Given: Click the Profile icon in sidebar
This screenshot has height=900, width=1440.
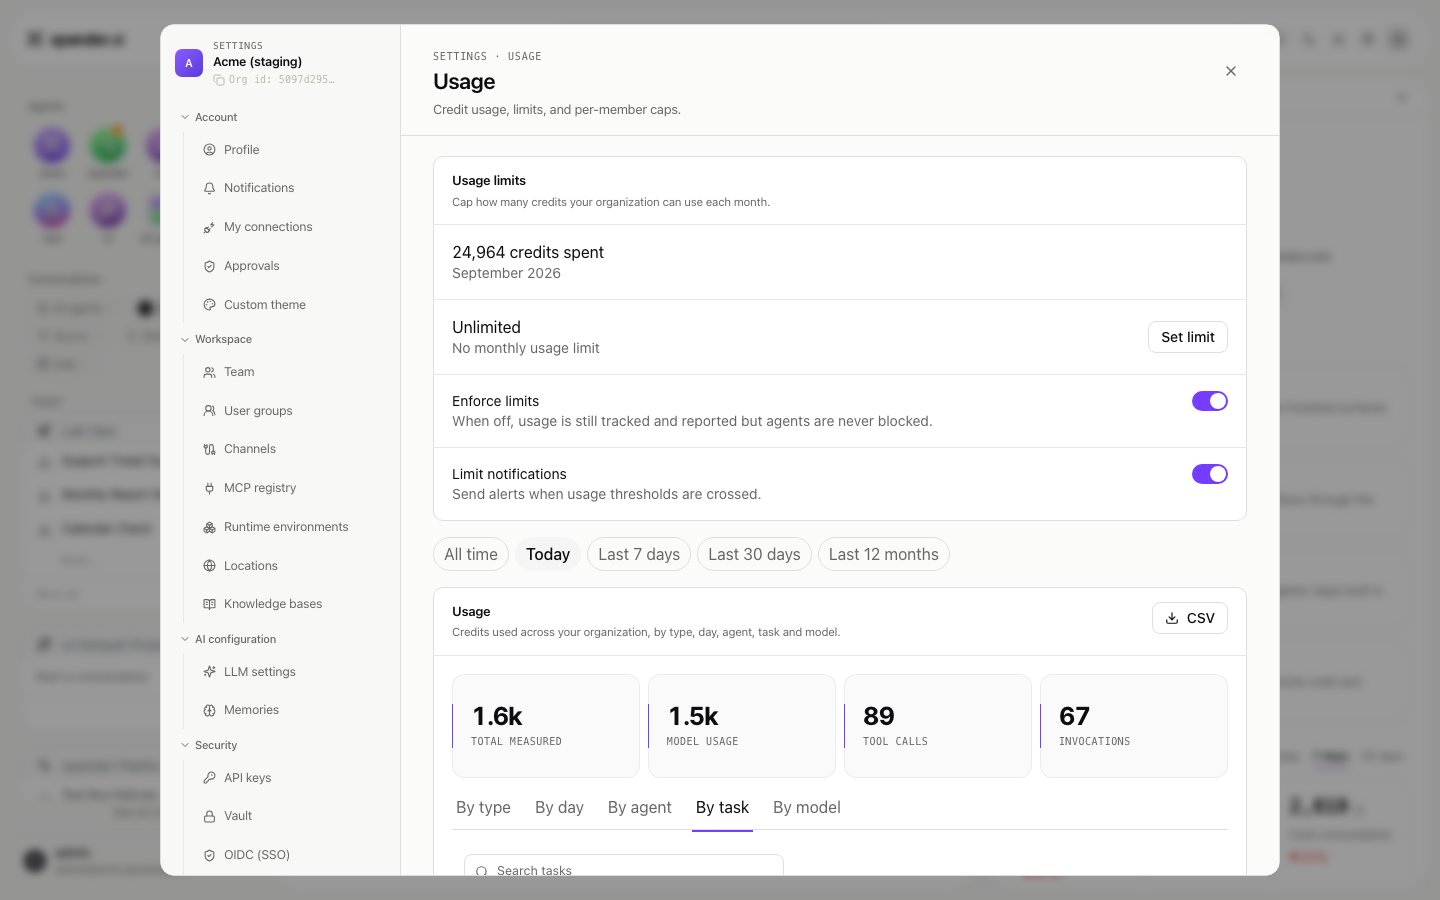Looking at the screenshot, I should (209, 150).
